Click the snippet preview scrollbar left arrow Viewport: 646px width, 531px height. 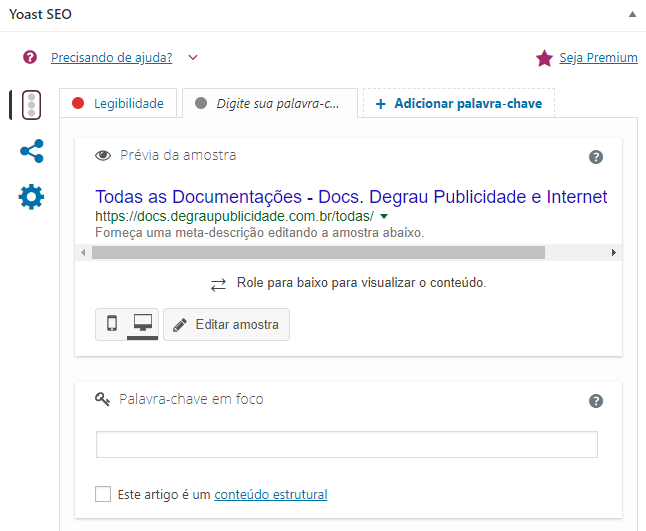(83, 253)
